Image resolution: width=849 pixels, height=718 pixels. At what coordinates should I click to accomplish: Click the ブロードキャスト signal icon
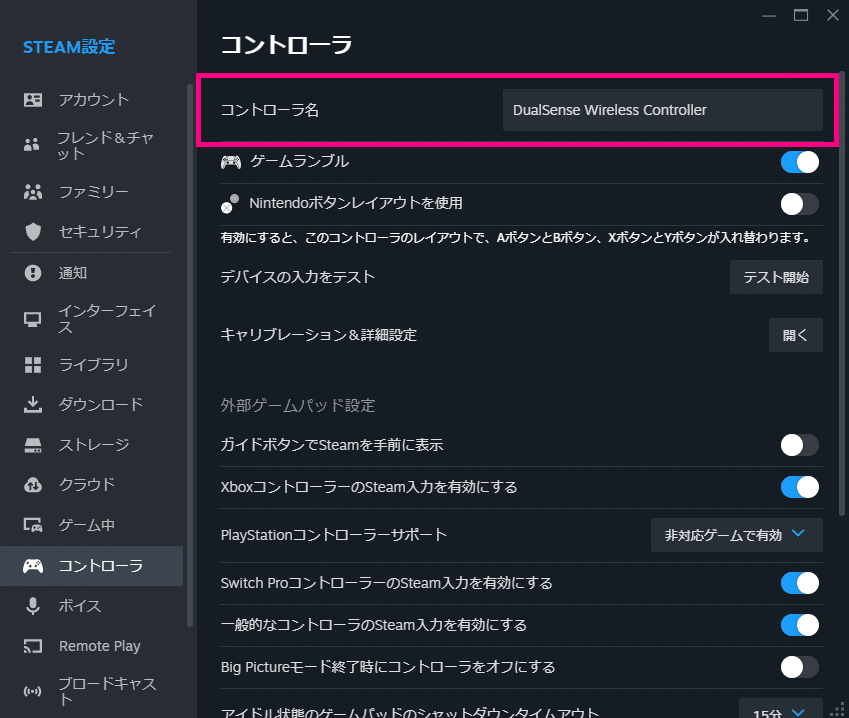32,691
